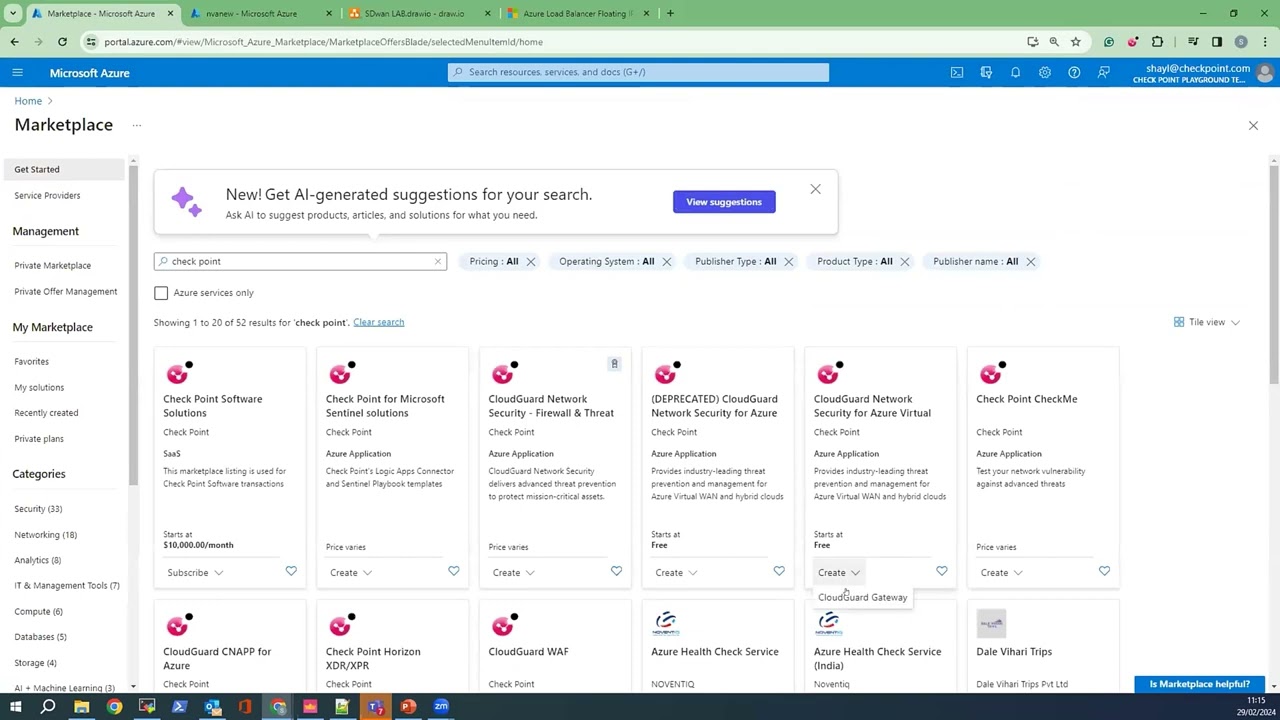The width and height of the screenshot is (1280, 720).
Task: Click the View suggestions button
Action: 724,202
